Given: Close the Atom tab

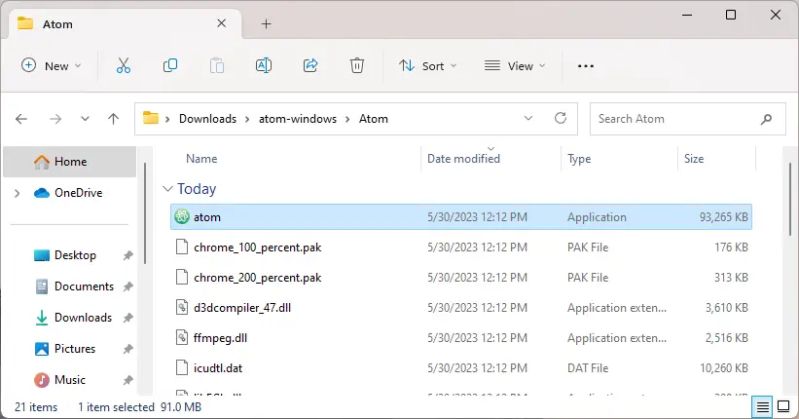Looking at the screenshot, I should (x=221, y=23).
